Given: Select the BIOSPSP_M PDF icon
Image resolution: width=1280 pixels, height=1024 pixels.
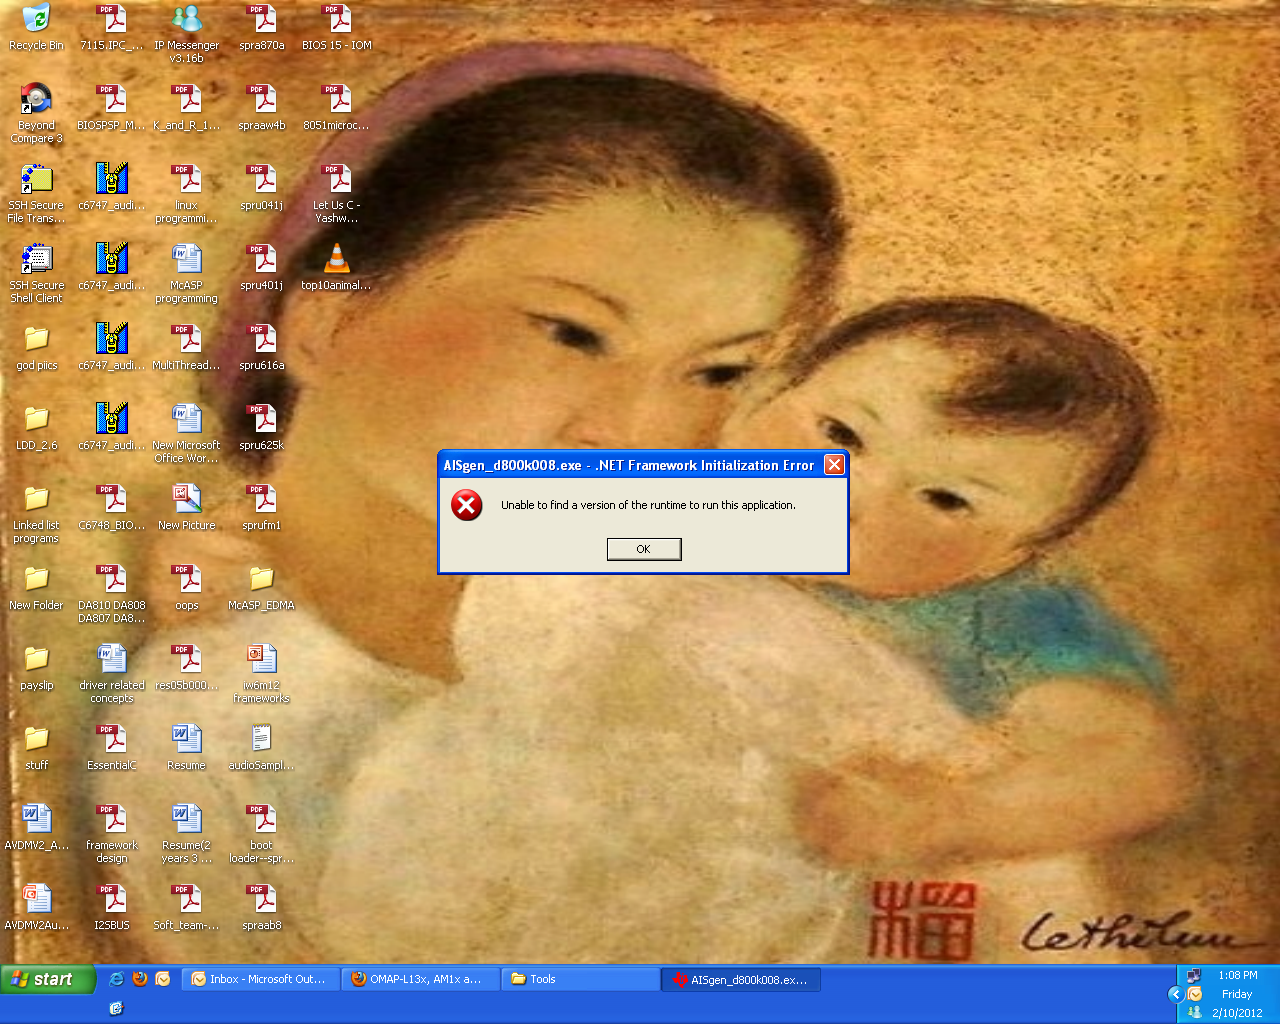Looking at the screenshot, I should tap(112, 107).
